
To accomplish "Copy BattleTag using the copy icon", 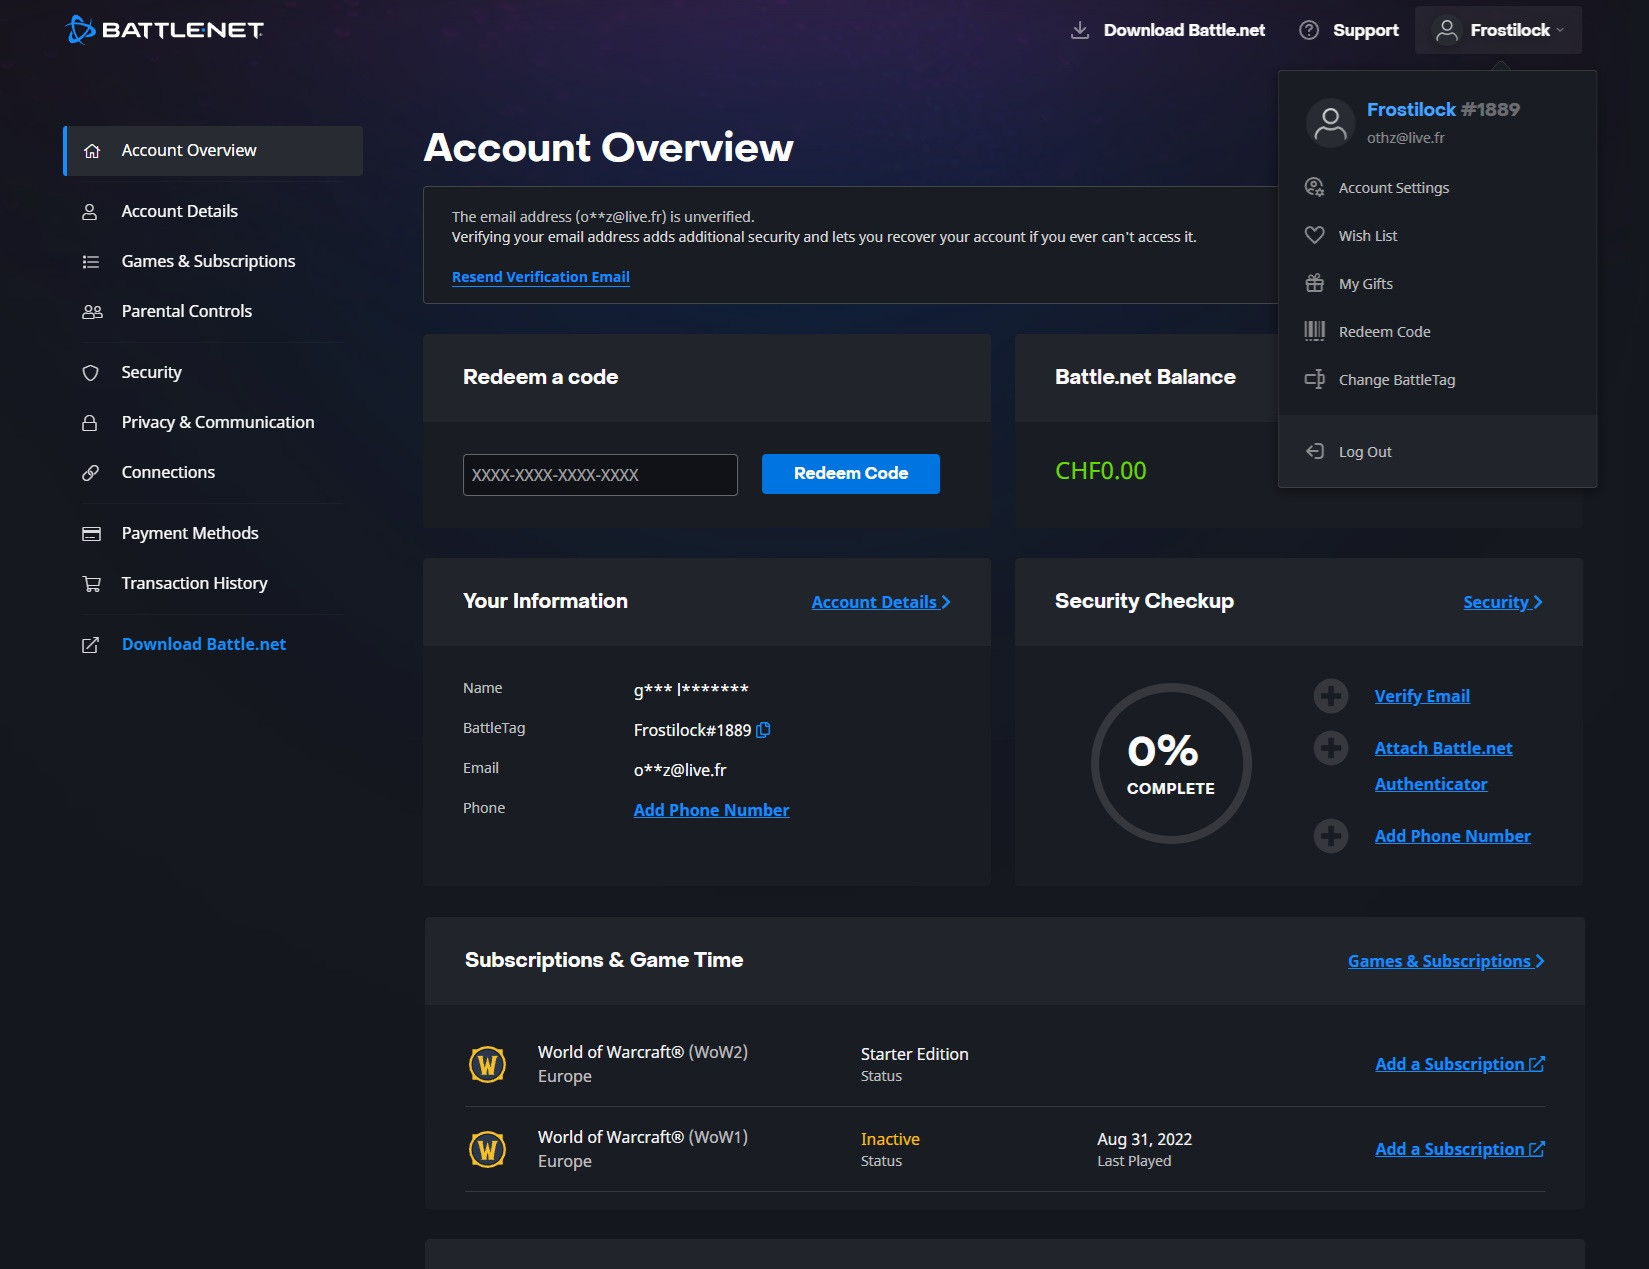I will pos(763,730).
